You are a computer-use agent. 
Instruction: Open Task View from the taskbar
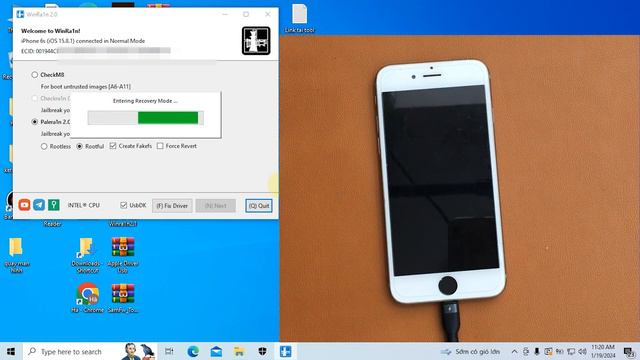(x=169, y=351)
